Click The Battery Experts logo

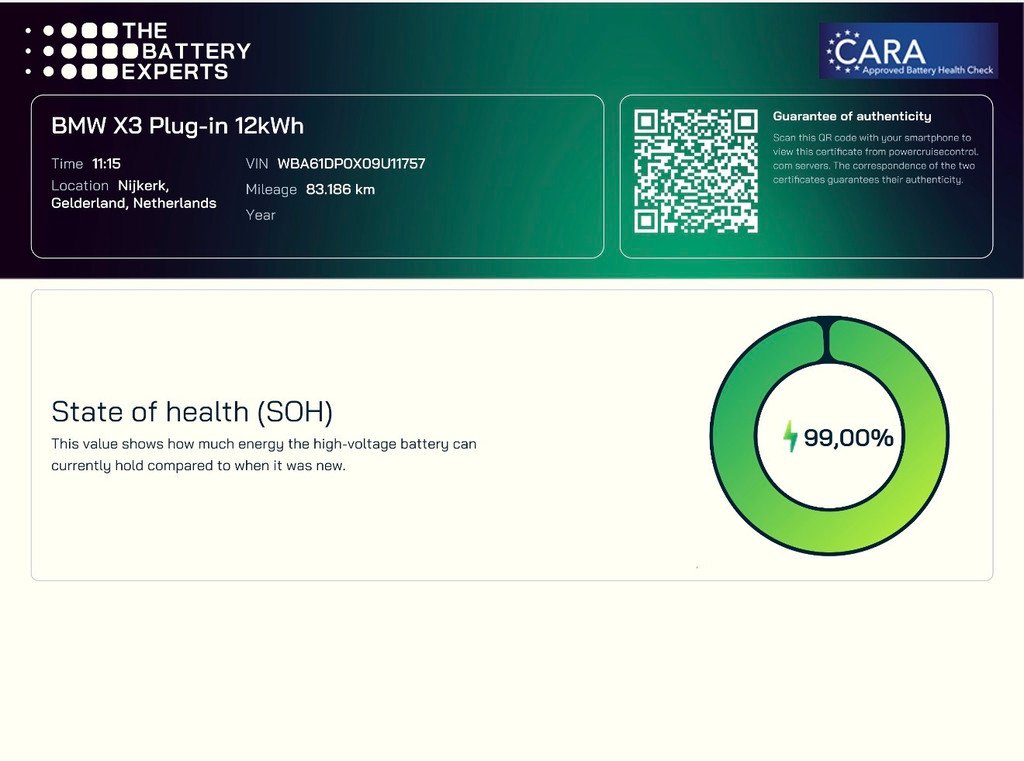pos(138,51)
